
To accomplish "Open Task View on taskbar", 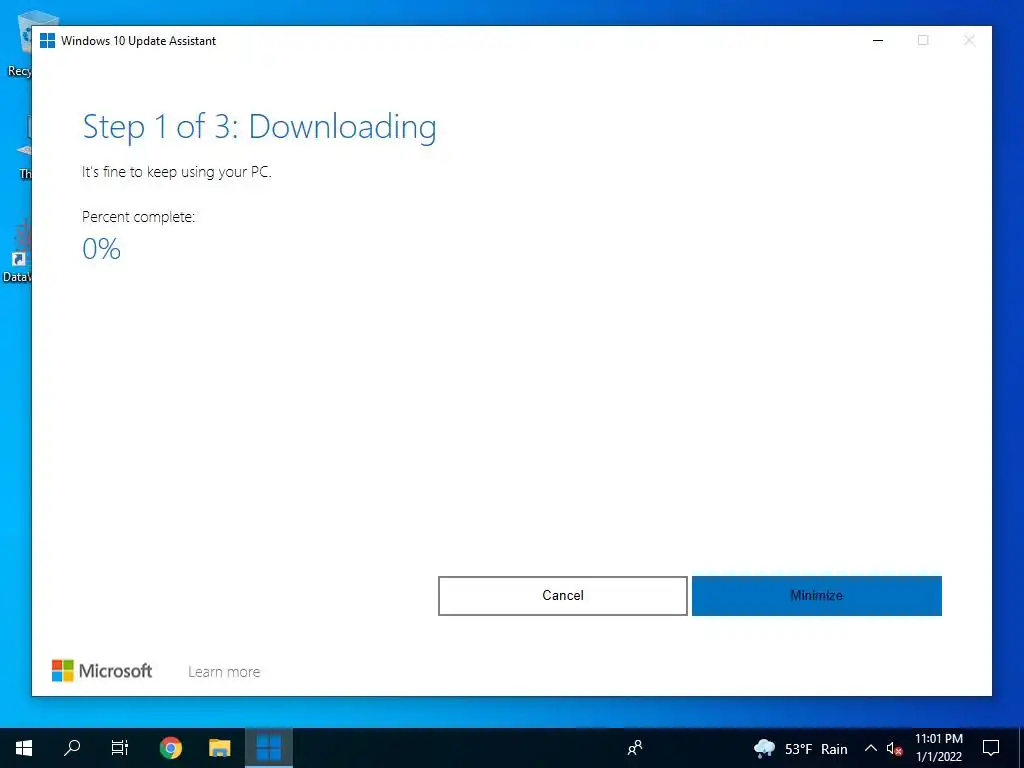I will click(x=120, y=748).
